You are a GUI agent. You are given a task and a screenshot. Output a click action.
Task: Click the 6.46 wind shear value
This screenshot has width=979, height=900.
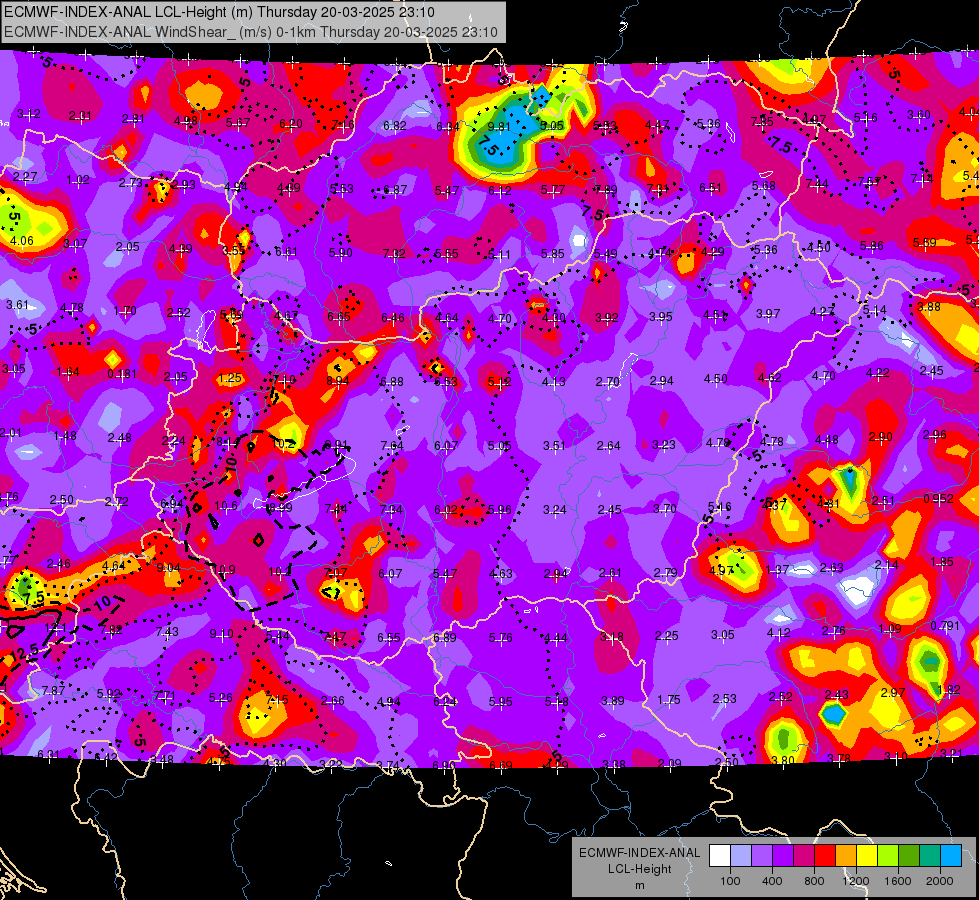pyautogui.click(x=393, y=318)
